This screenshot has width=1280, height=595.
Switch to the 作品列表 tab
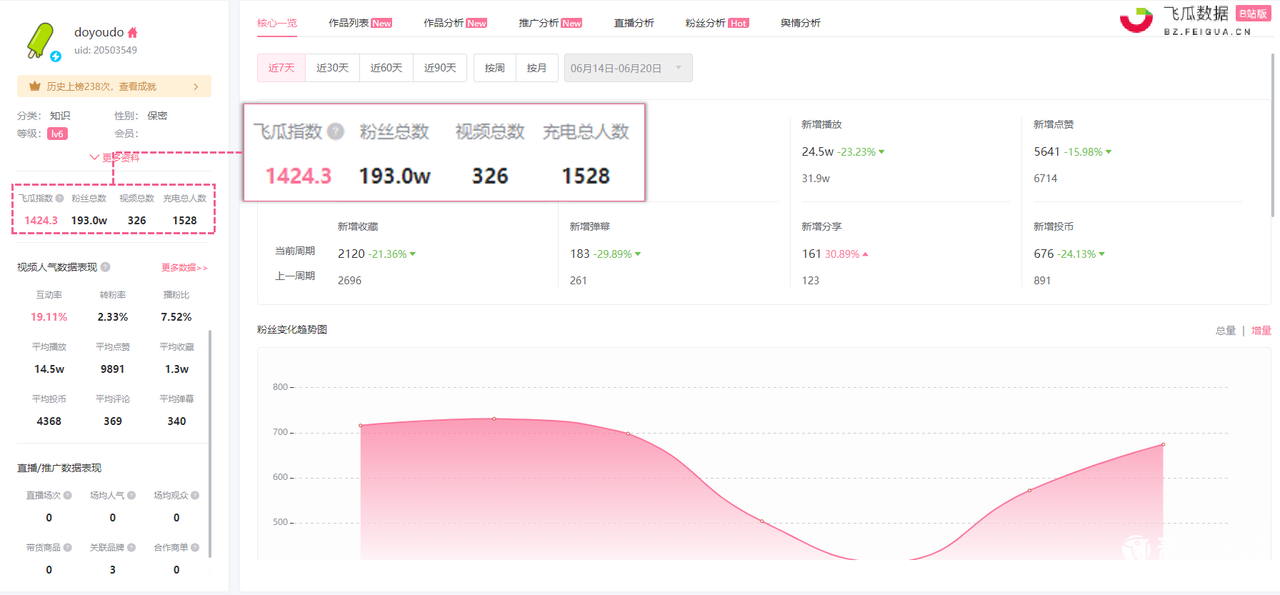[x=359, y=23]
